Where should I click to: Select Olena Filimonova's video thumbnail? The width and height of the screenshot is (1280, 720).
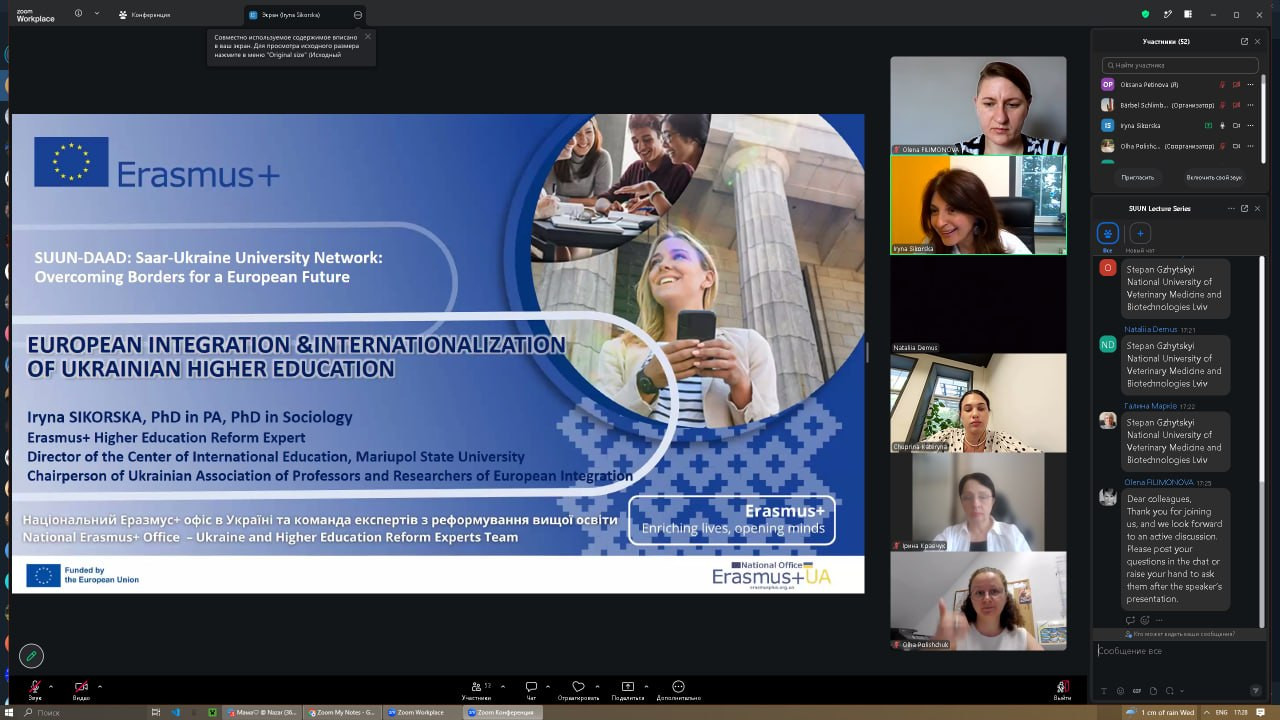[978, 105]
